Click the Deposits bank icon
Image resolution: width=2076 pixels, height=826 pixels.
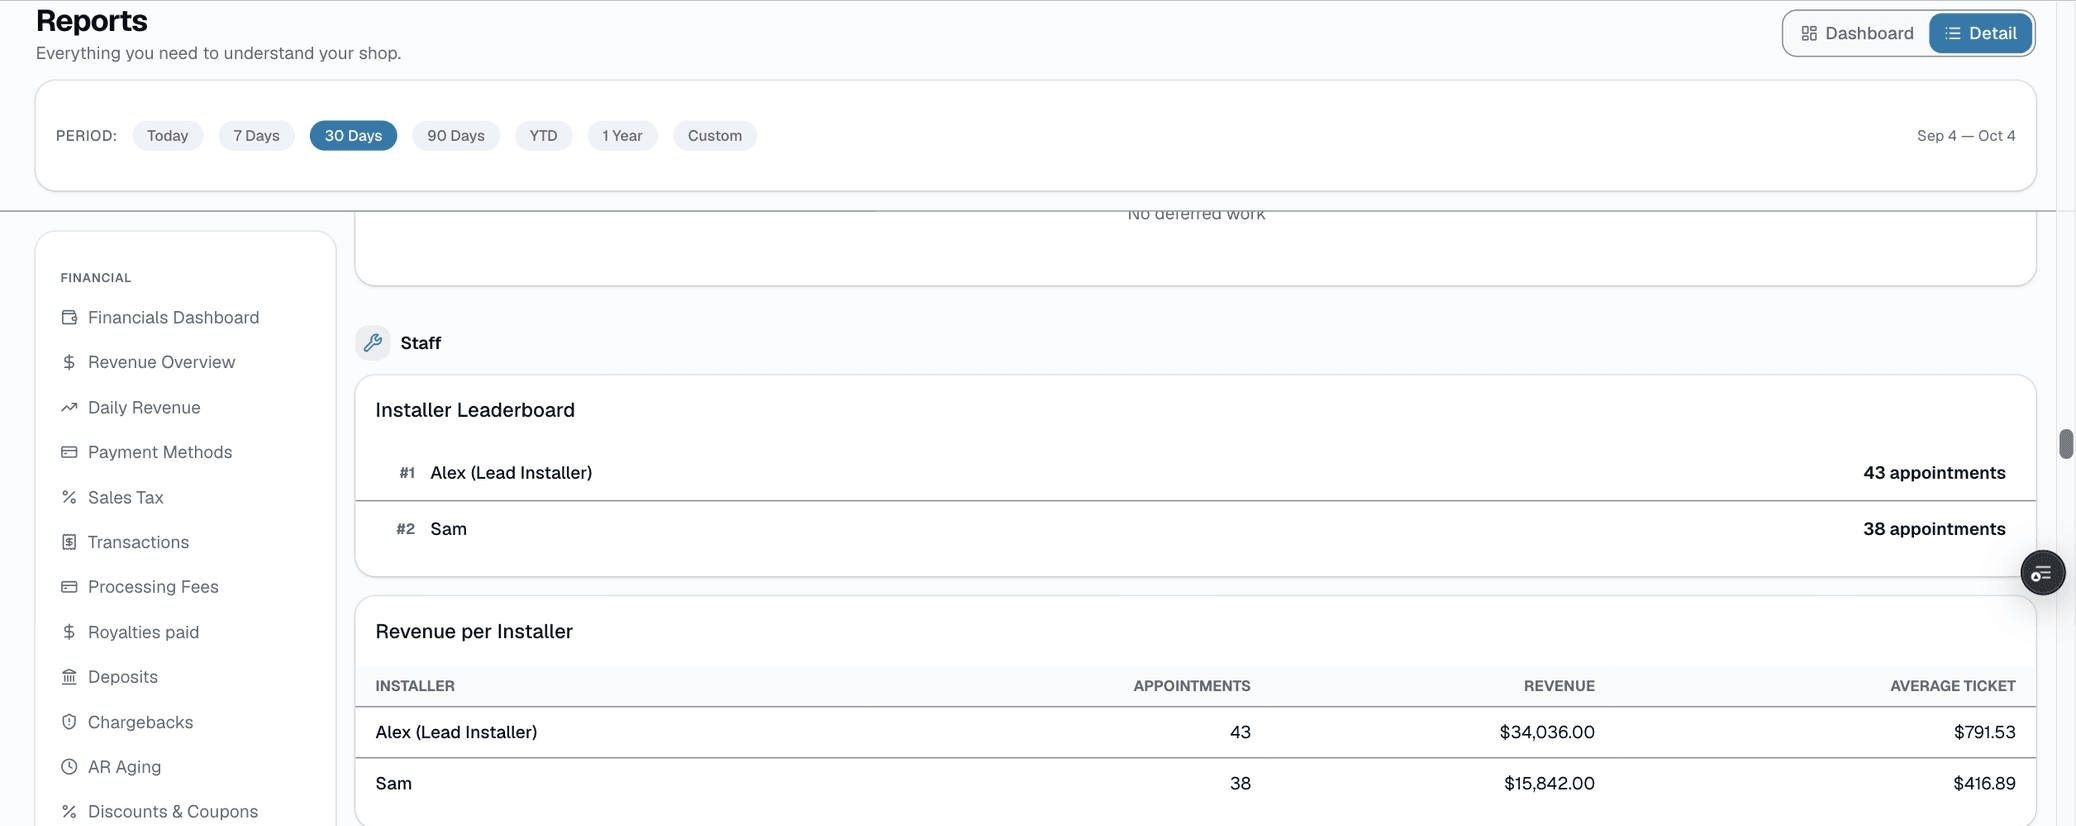tap(69, 677)
